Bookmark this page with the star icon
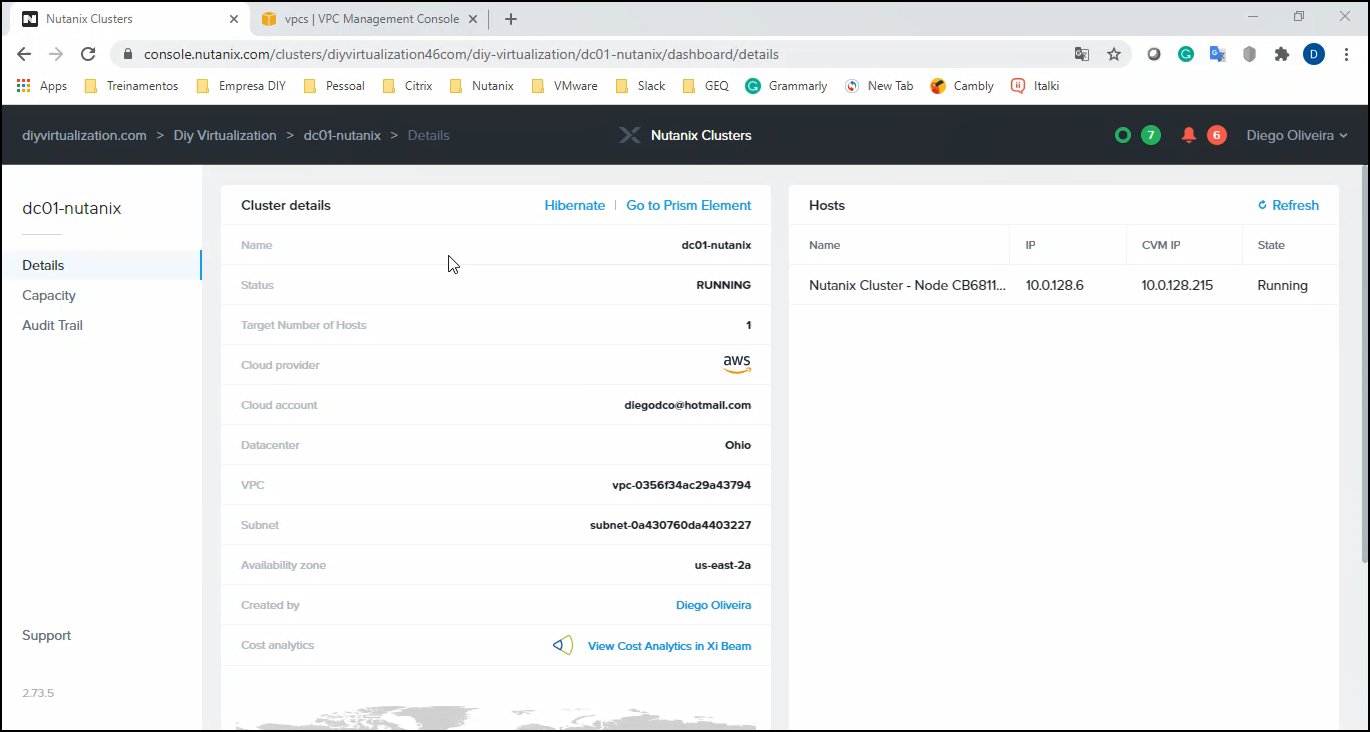 point(1114,54)
